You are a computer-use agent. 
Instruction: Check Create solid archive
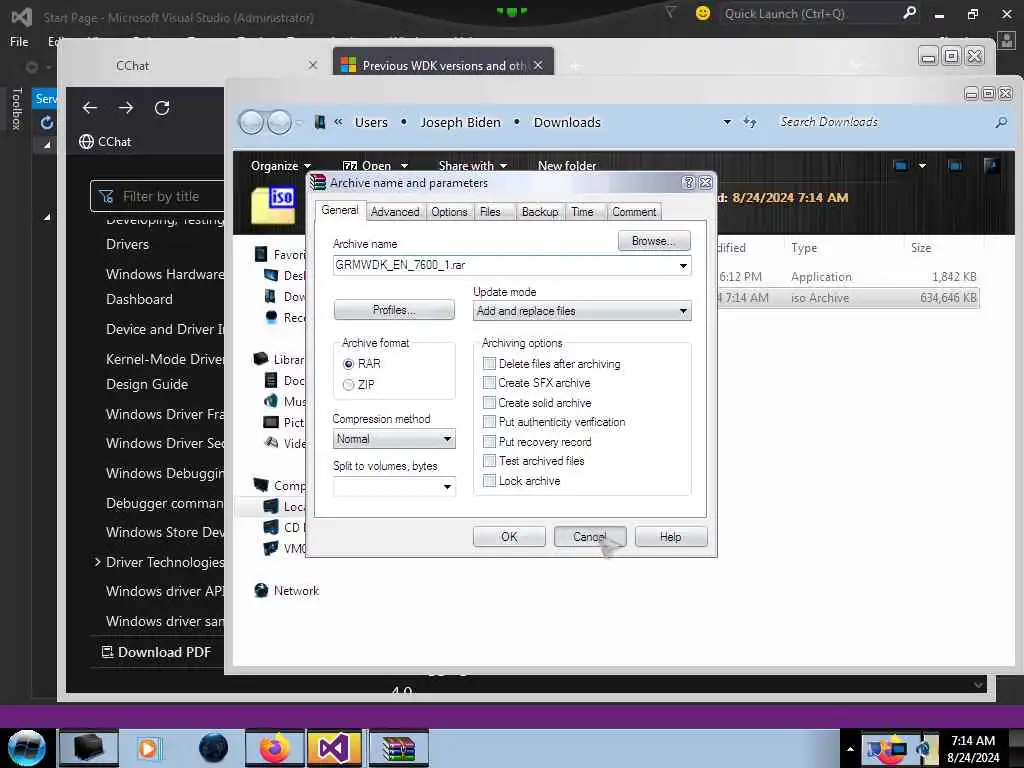click(x=489, y=402)
